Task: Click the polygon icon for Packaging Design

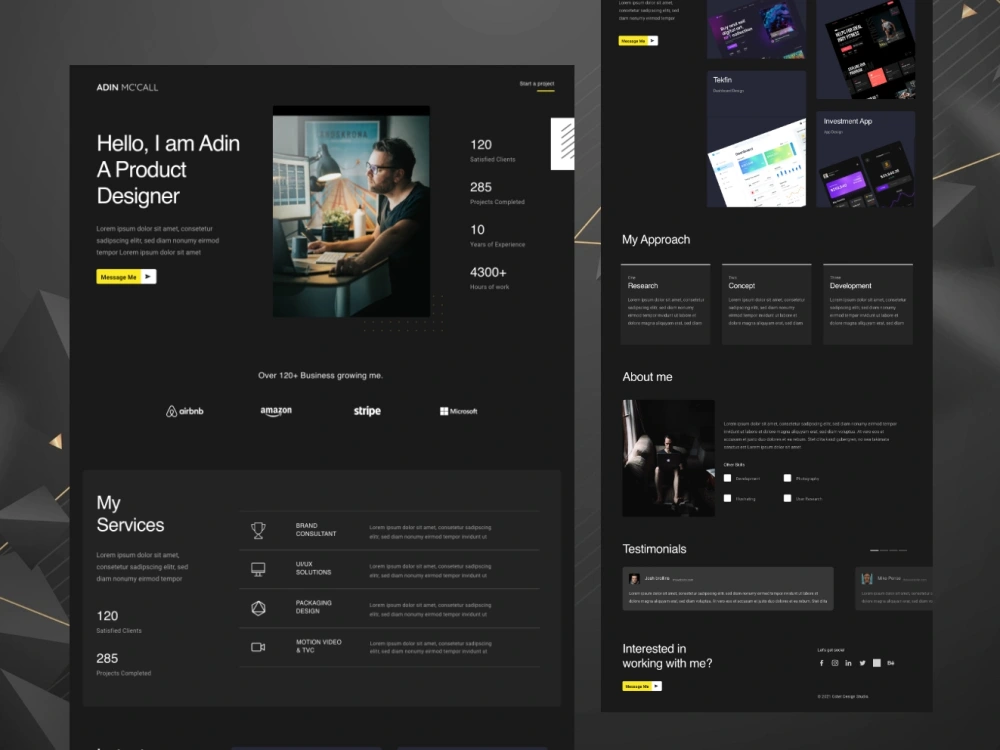Action: (x=258, y=608)
